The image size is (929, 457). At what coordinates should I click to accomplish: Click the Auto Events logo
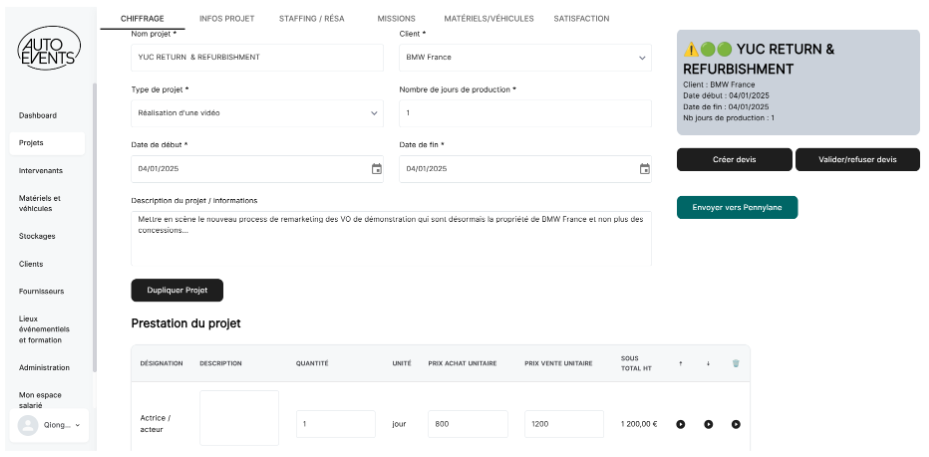(49, 48)
